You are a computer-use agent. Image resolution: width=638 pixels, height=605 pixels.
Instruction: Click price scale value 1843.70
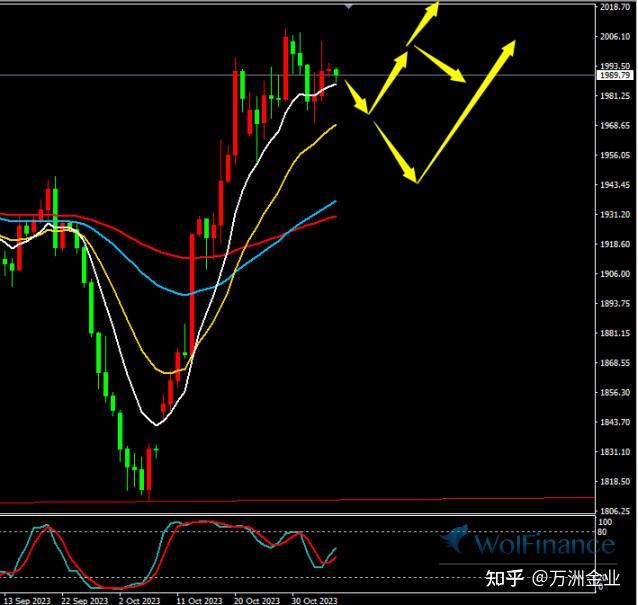pos(615,422)
